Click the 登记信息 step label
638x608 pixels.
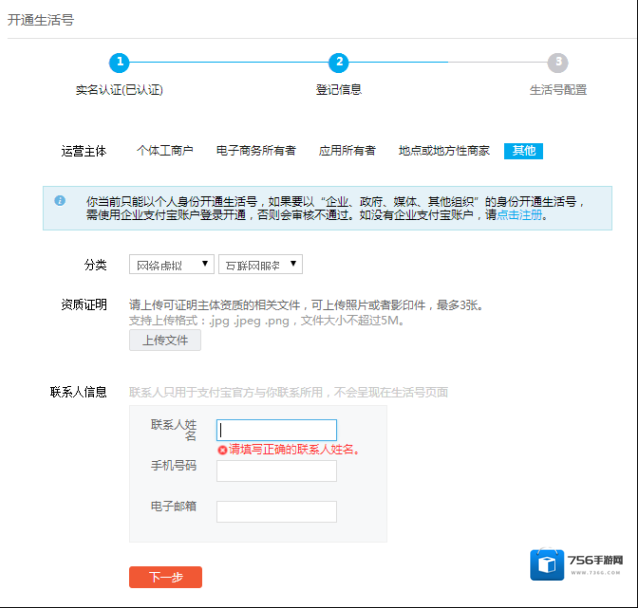[x=339, y=90]
